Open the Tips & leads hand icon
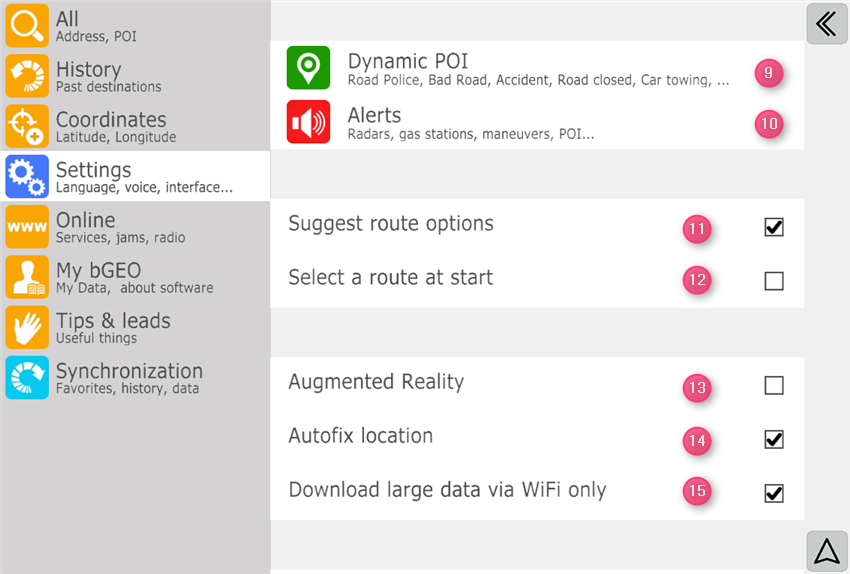 pos(27,328)
